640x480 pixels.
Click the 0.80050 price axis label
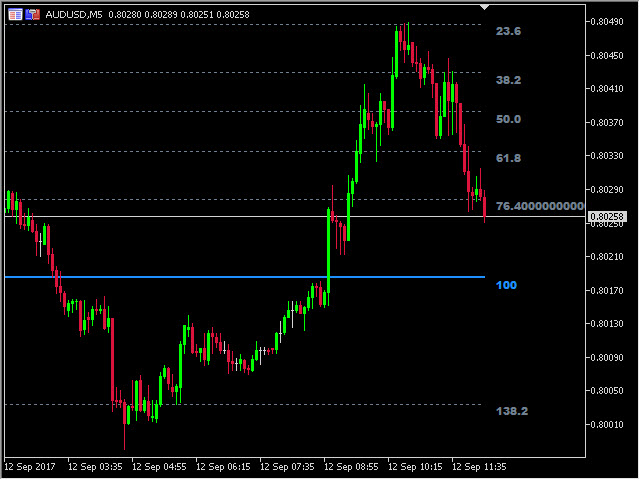coord(607,391)
